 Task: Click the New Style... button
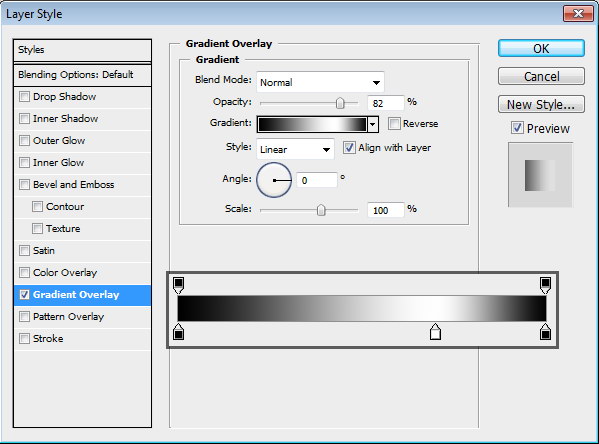pyautogui.click(x=541, y=104)
